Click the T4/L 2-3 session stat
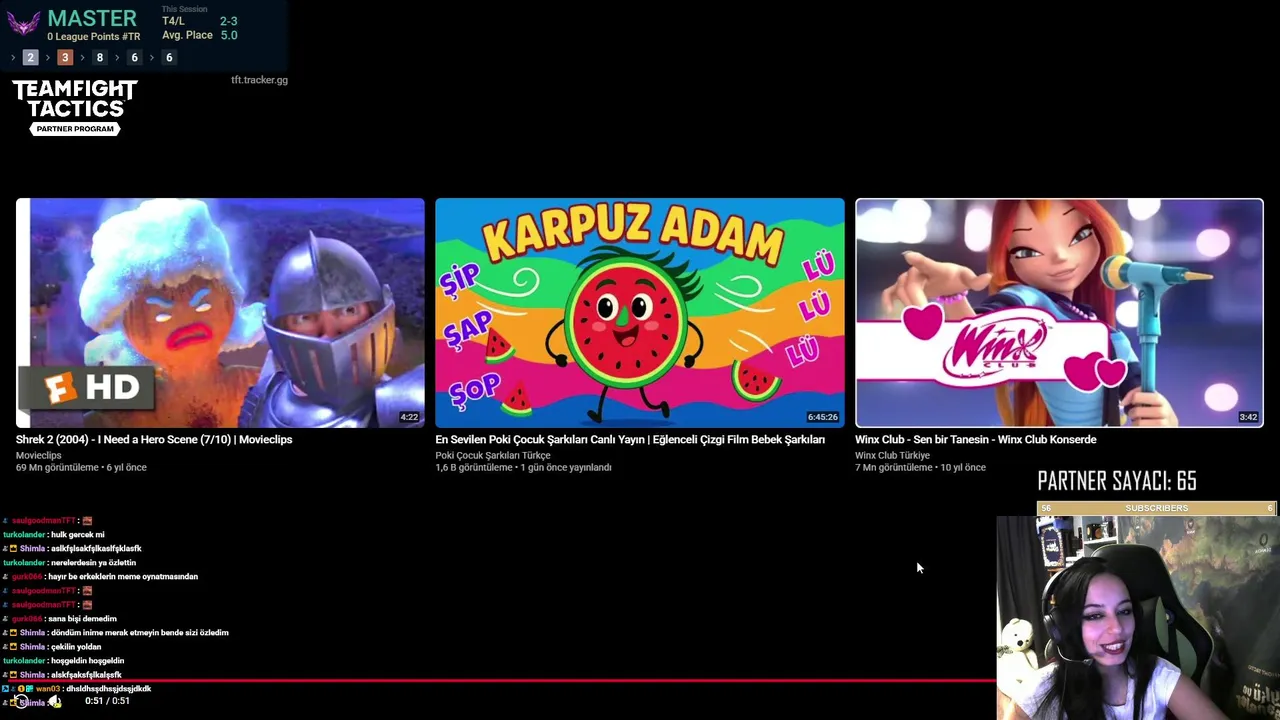Screen dimensions: 1280x720 (200, 21)
